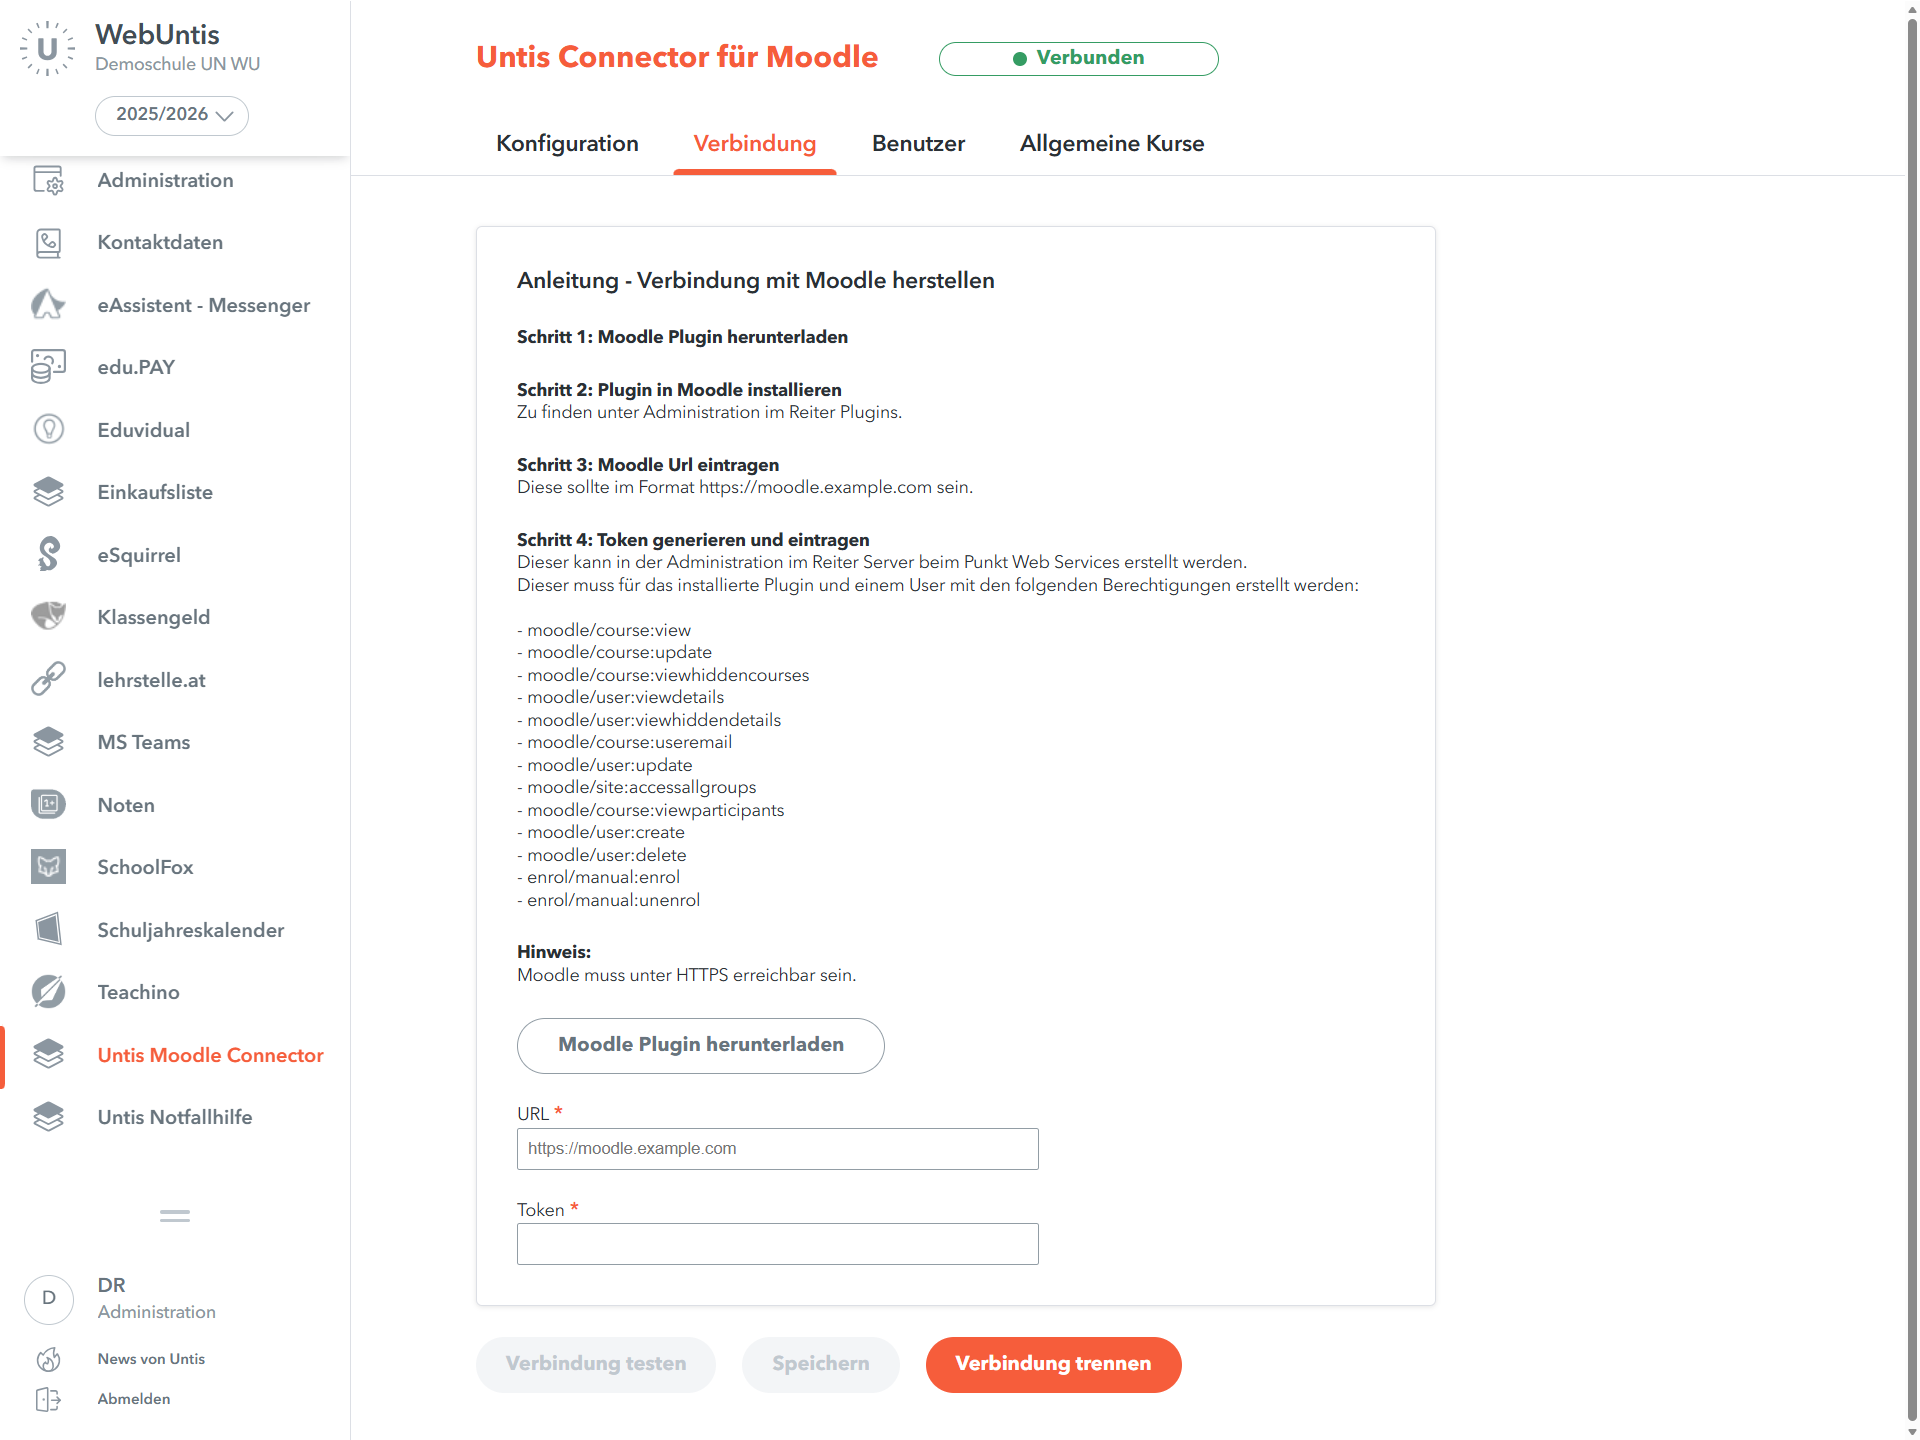This screenshot has width=1920, height=1440.
Task: Select the lehrstelle.at link icon
Action: pyautogui.click(x=48, y=680)
